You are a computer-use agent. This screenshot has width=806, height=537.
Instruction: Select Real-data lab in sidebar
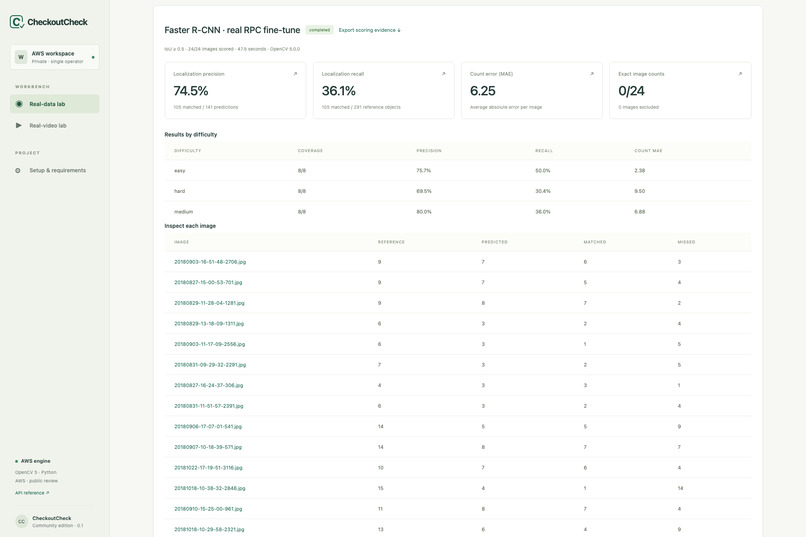pos(54,104)
